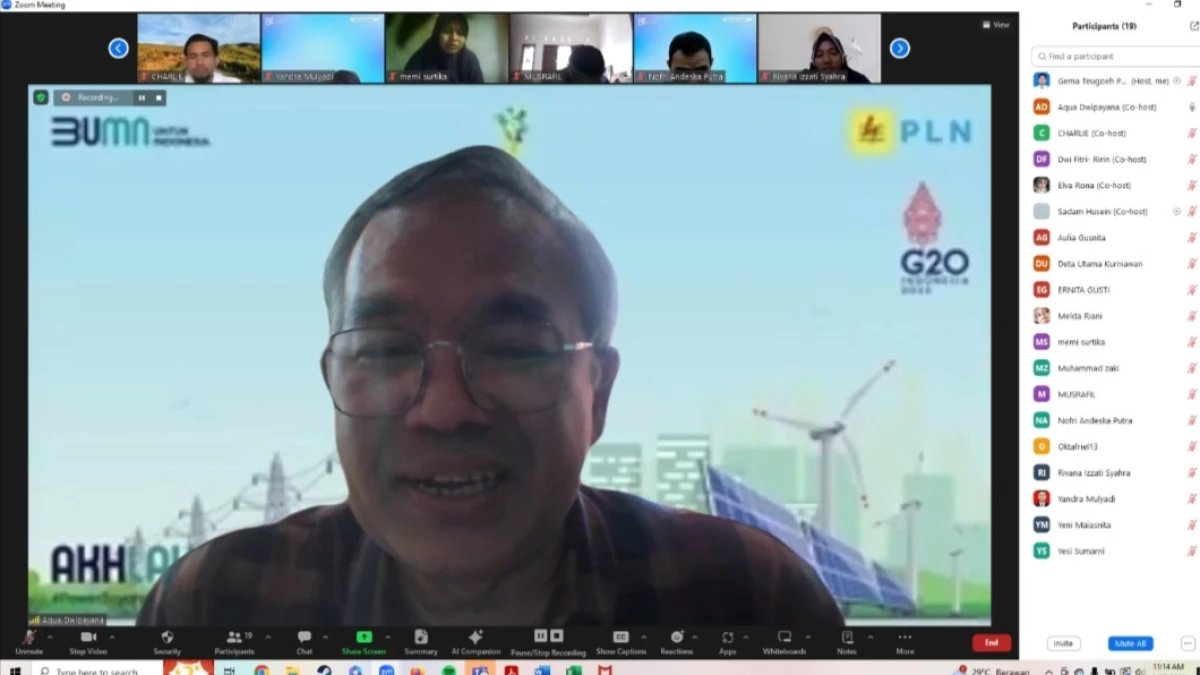Image resolution: width=1200 pixels, height=675 pixels.
Task: Click the Find a participant search field
Action: (x=1115, y=56)
